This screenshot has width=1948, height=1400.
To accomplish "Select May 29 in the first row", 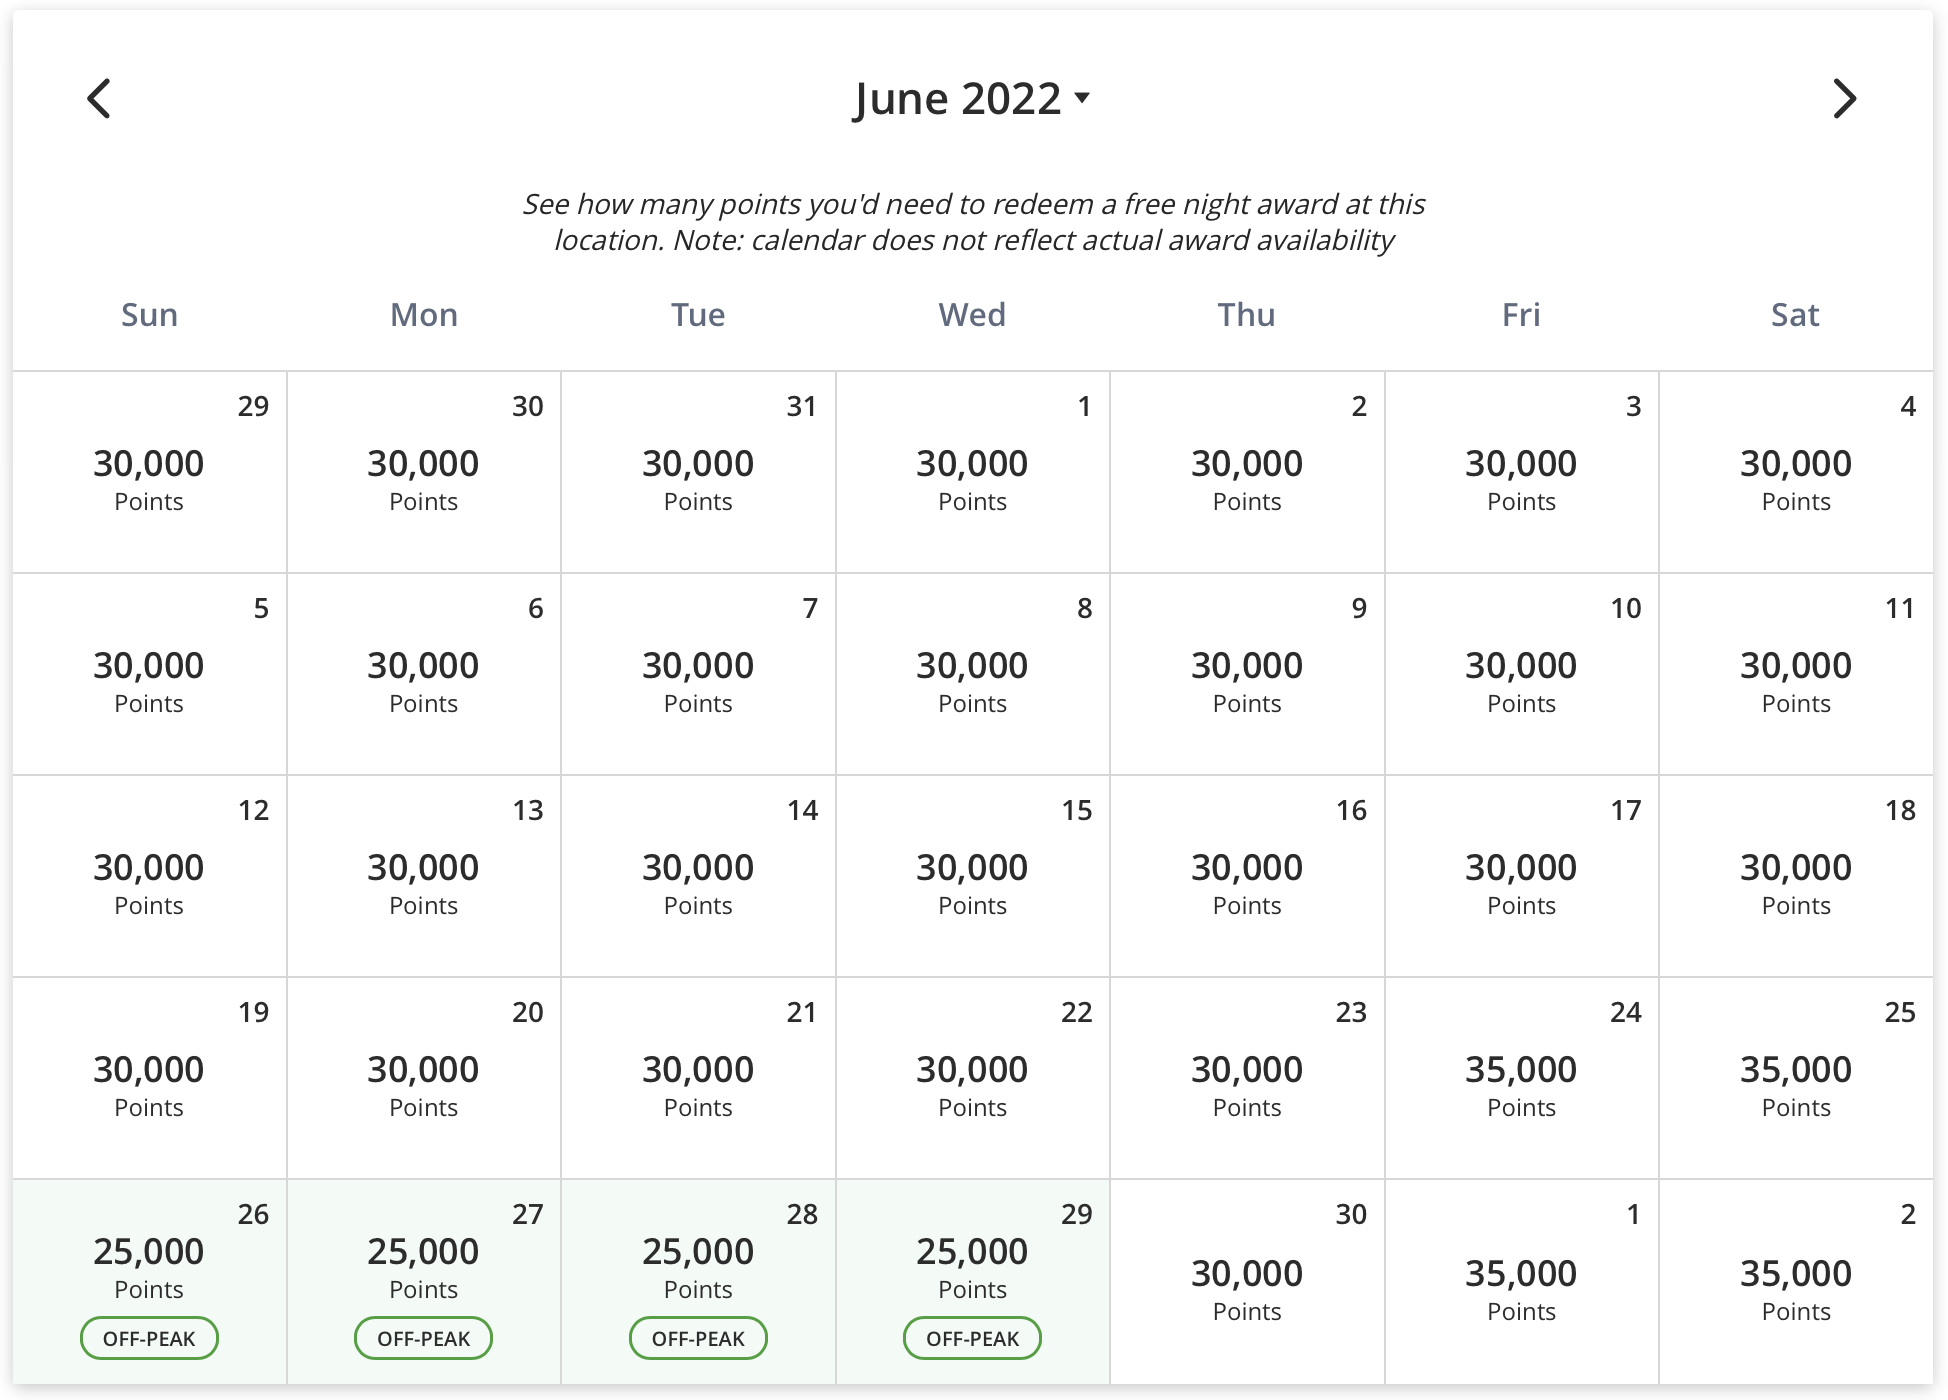I will click(150, 472).
